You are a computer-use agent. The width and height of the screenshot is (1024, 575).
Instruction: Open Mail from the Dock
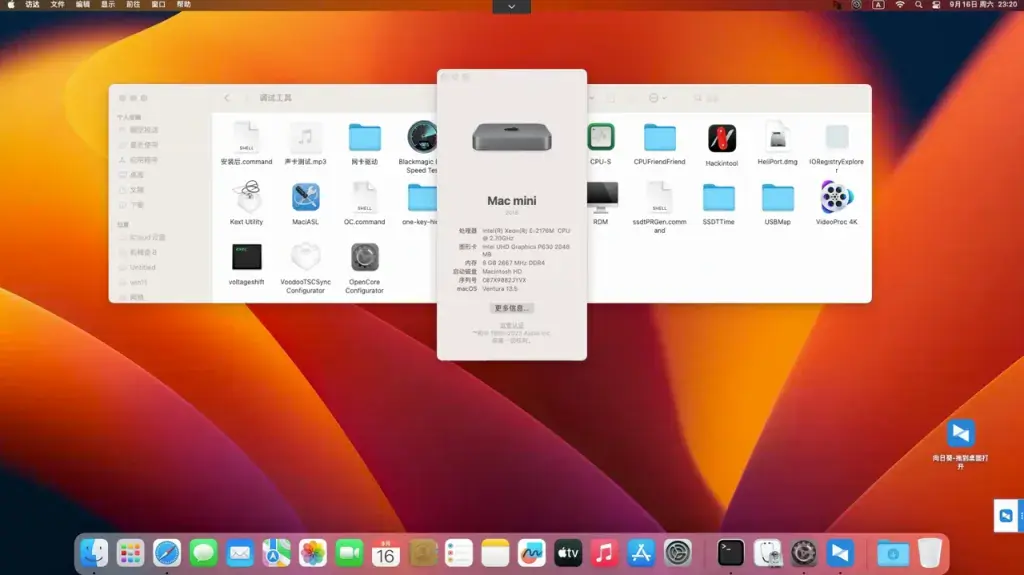click(240, 553)
